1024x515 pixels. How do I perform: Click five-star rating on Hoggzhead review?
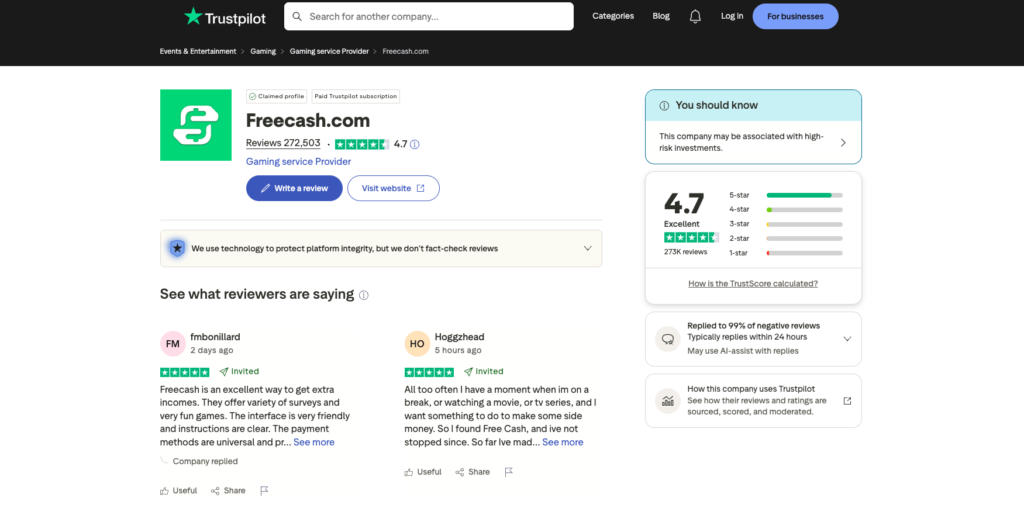[x=429, y=372]
